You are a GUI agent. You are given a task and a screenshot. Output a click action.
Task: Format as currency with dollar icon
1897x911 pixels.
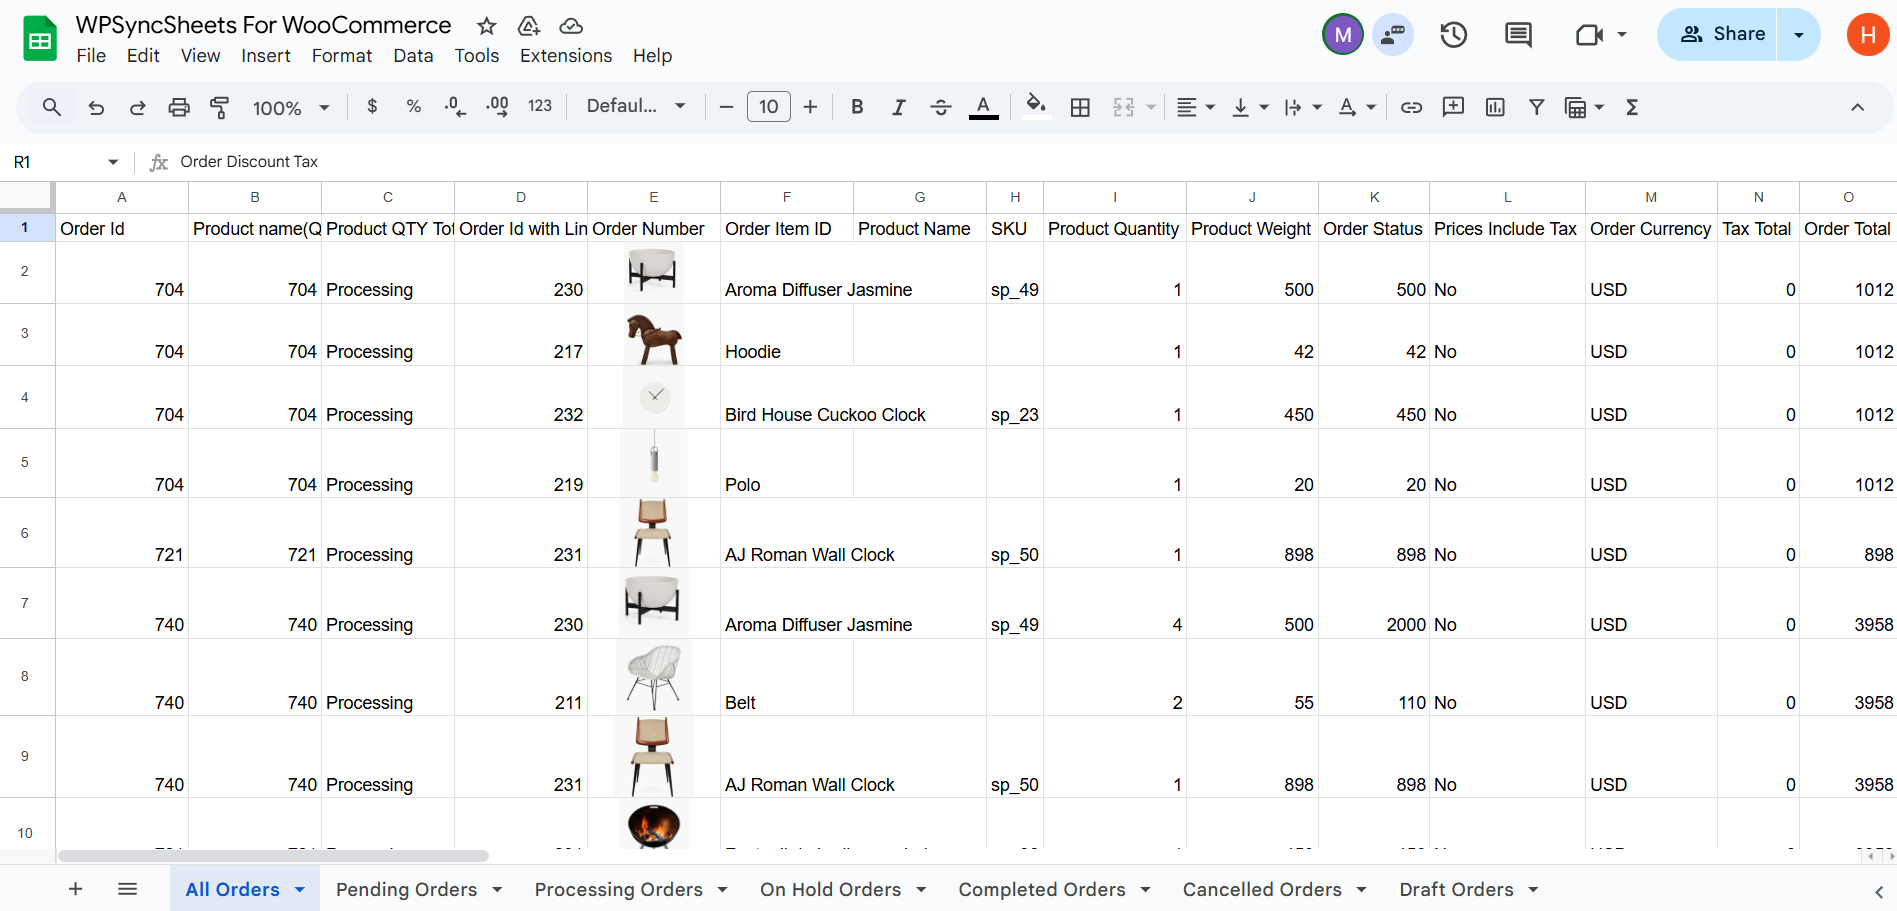tap(372, 106)
